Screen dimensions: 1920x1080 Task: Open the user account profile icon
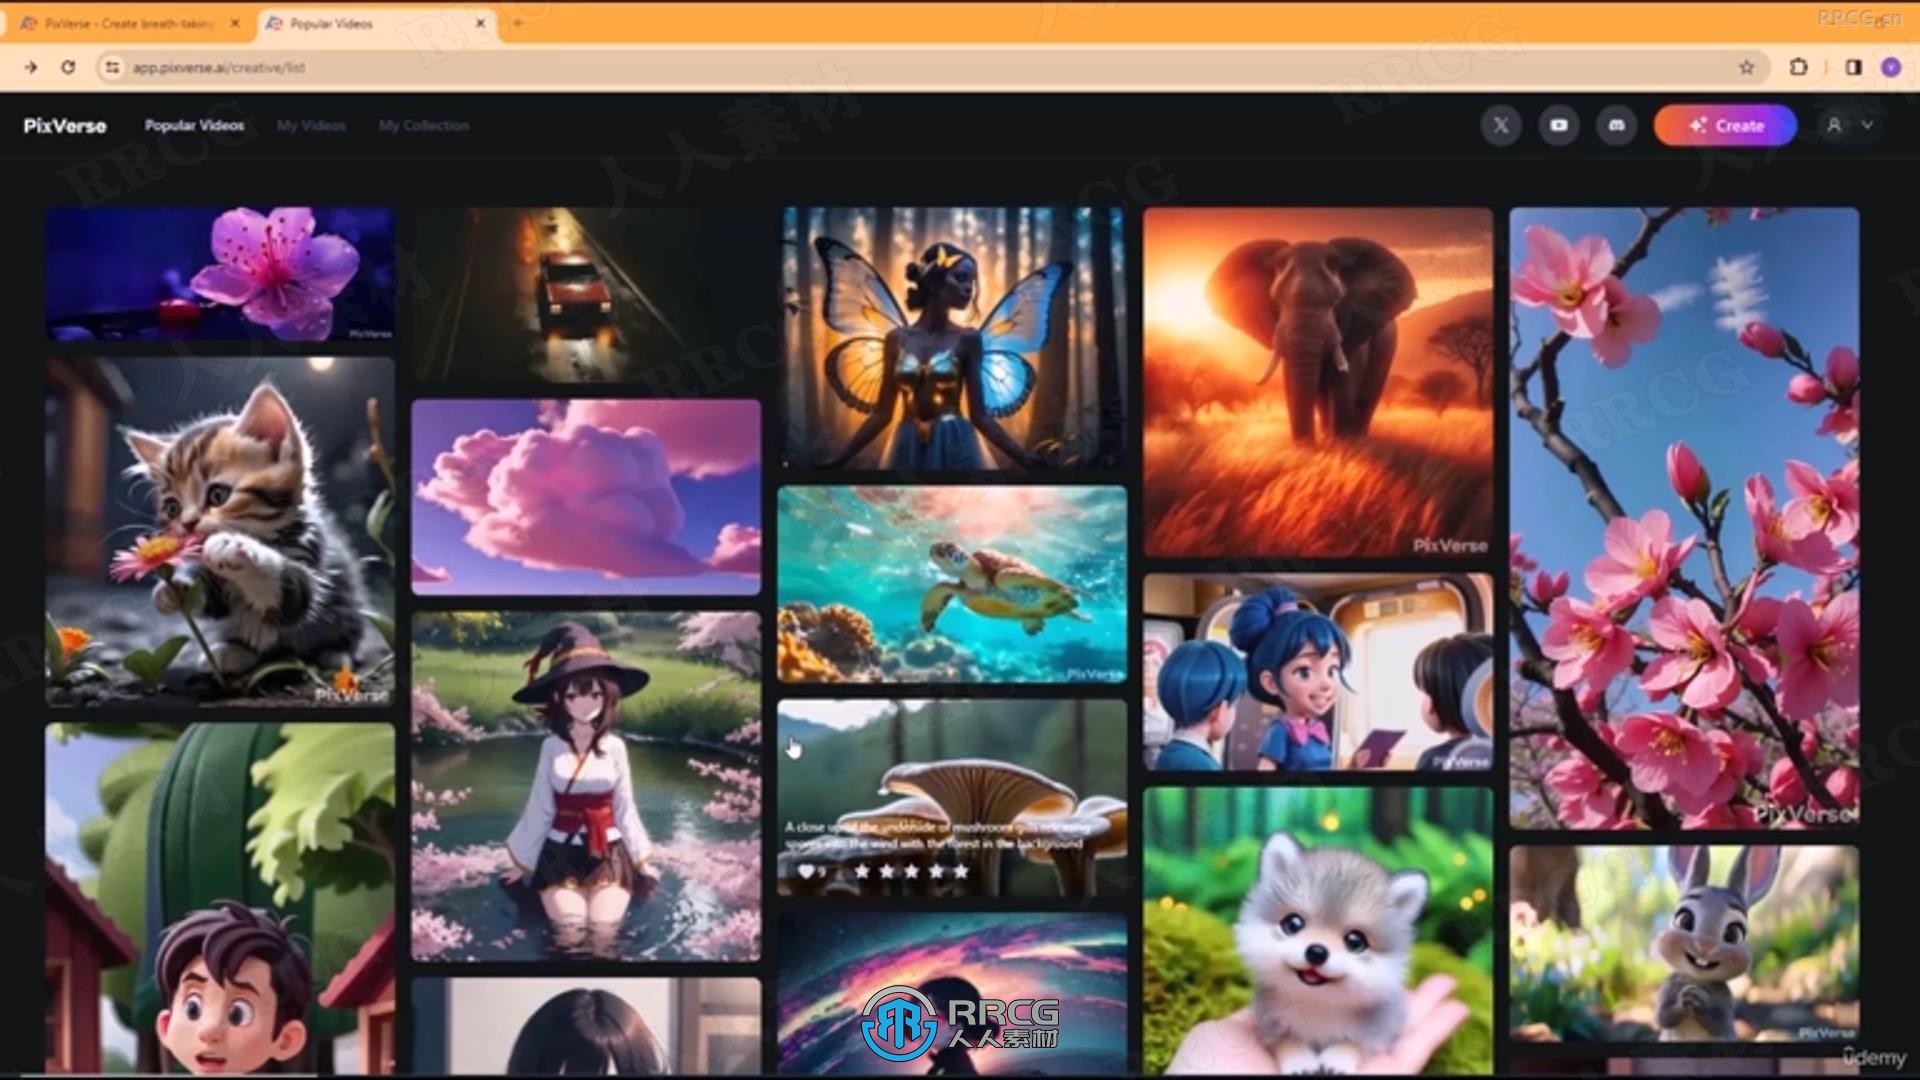1834,125
